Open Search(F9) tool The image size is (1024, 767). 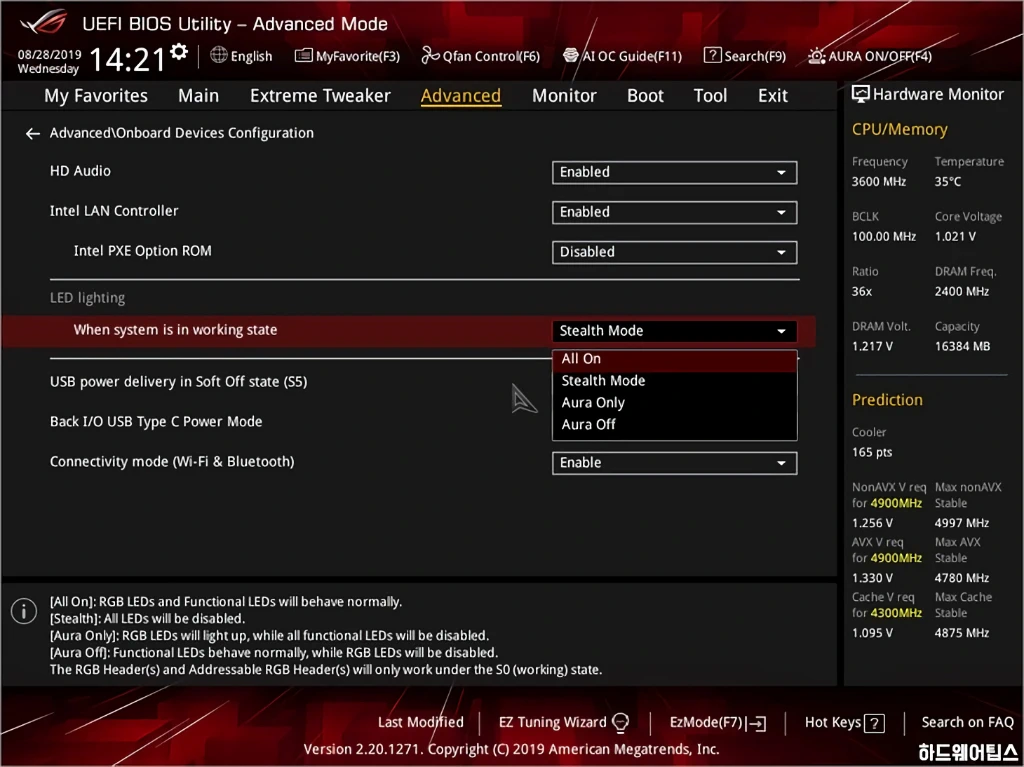[744, 56]
